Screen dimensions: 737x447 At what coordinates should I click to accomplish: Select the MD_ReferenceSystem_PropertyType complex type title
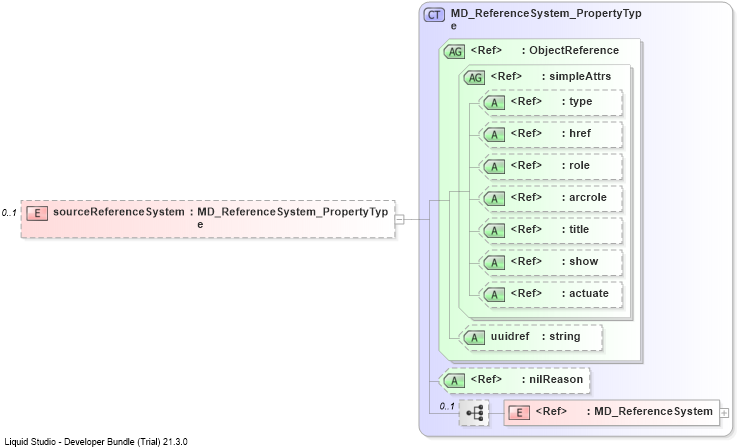546,19
